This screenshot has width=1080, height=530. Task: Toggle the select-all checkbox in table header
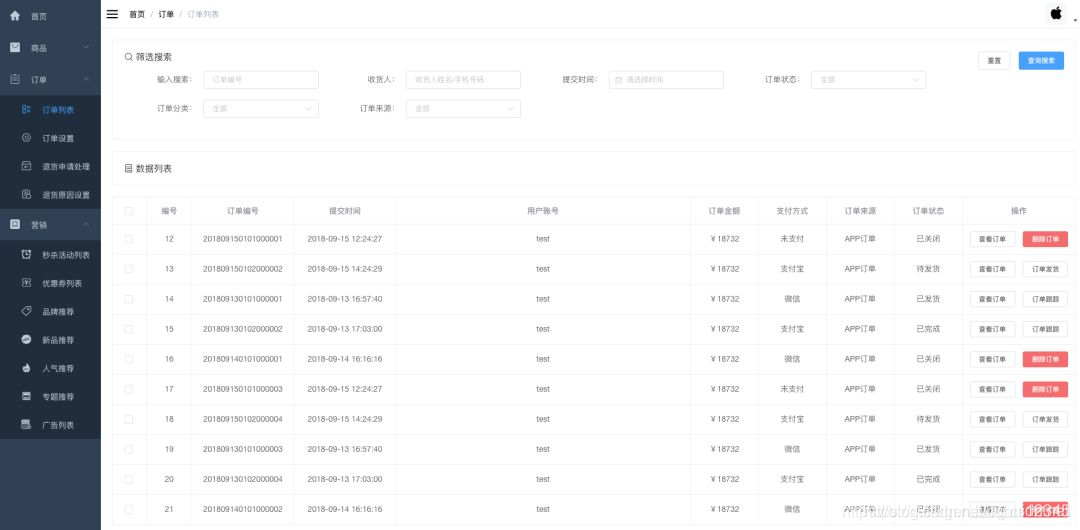point(129,211)
